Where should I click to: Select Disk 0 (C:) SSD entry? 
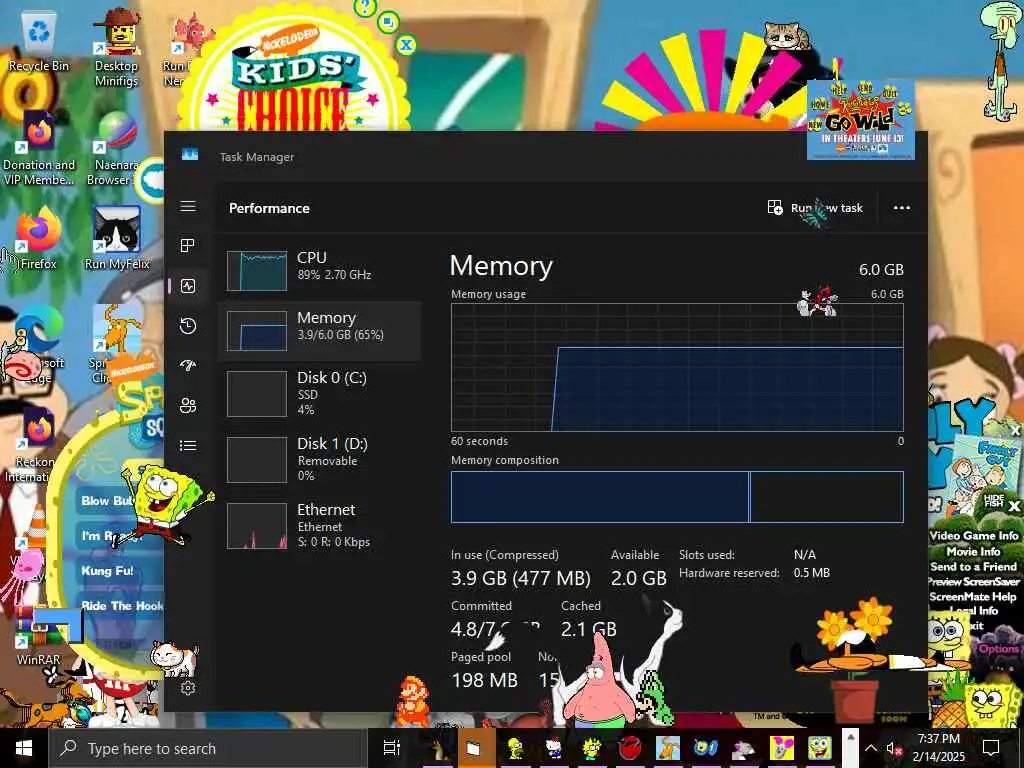[x=320, y=393]
